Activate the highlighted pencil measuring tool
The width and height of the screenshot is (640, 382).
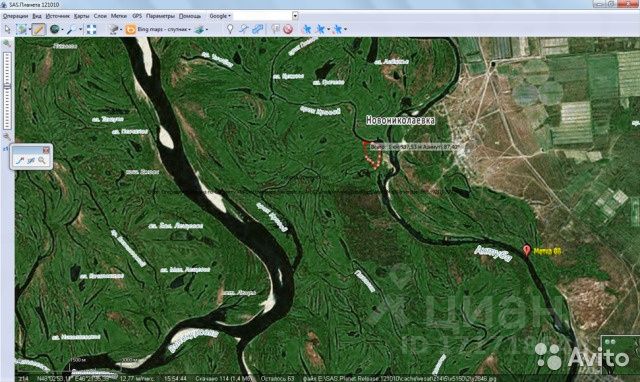coord(38,29)
